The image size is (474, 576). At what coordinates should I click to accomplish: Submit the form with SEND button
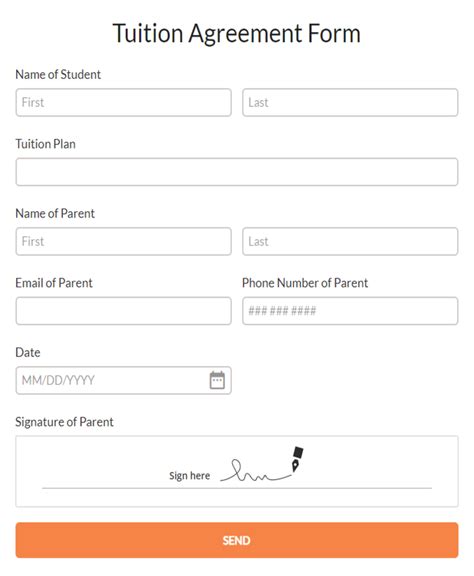pyautogui.click(x=237, y=540)
